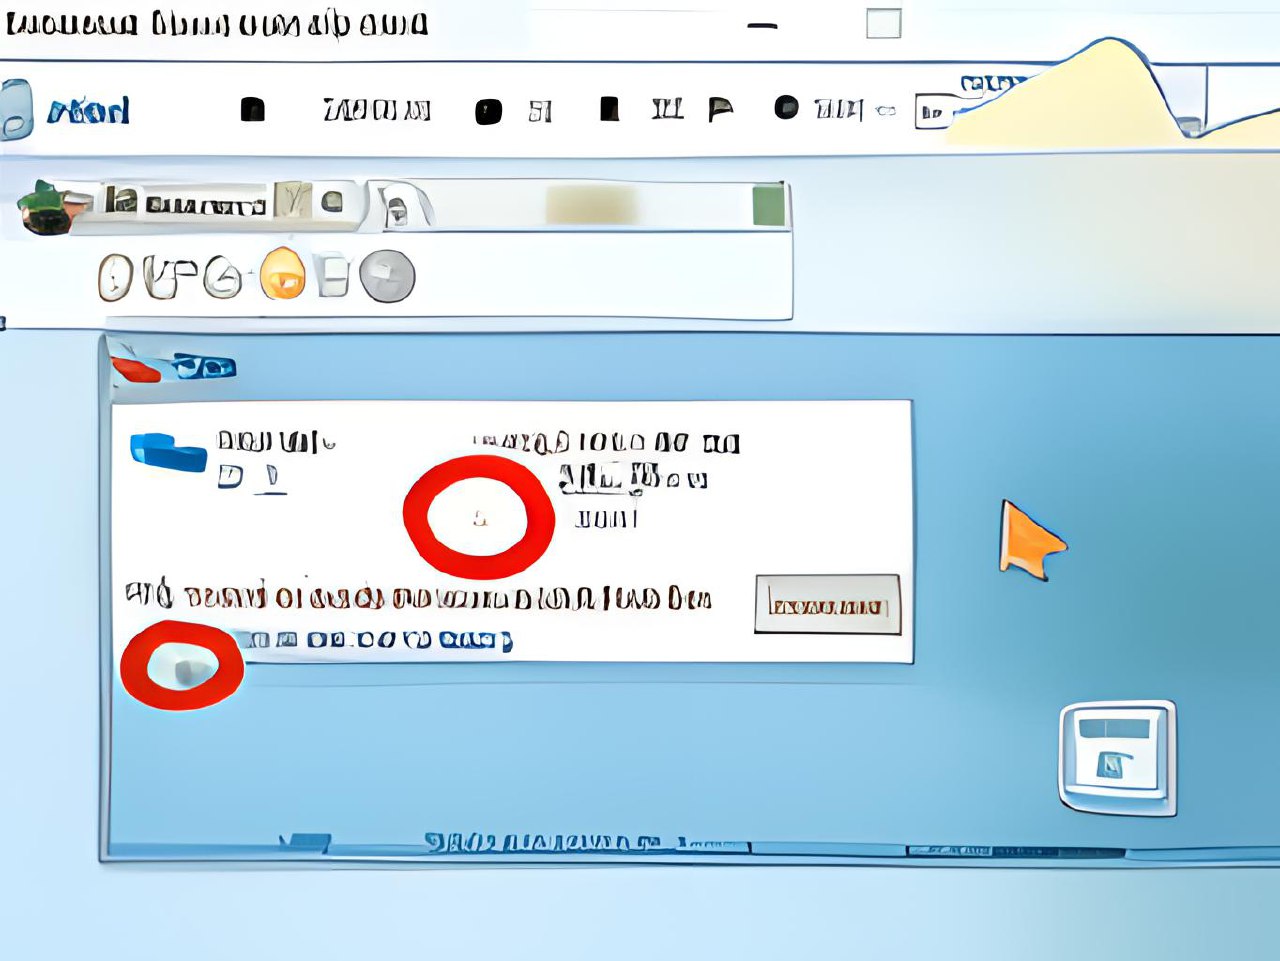Click the orange round icon in the icon row
Viewport: 1280px width, 961px height.
pos(282,274)
